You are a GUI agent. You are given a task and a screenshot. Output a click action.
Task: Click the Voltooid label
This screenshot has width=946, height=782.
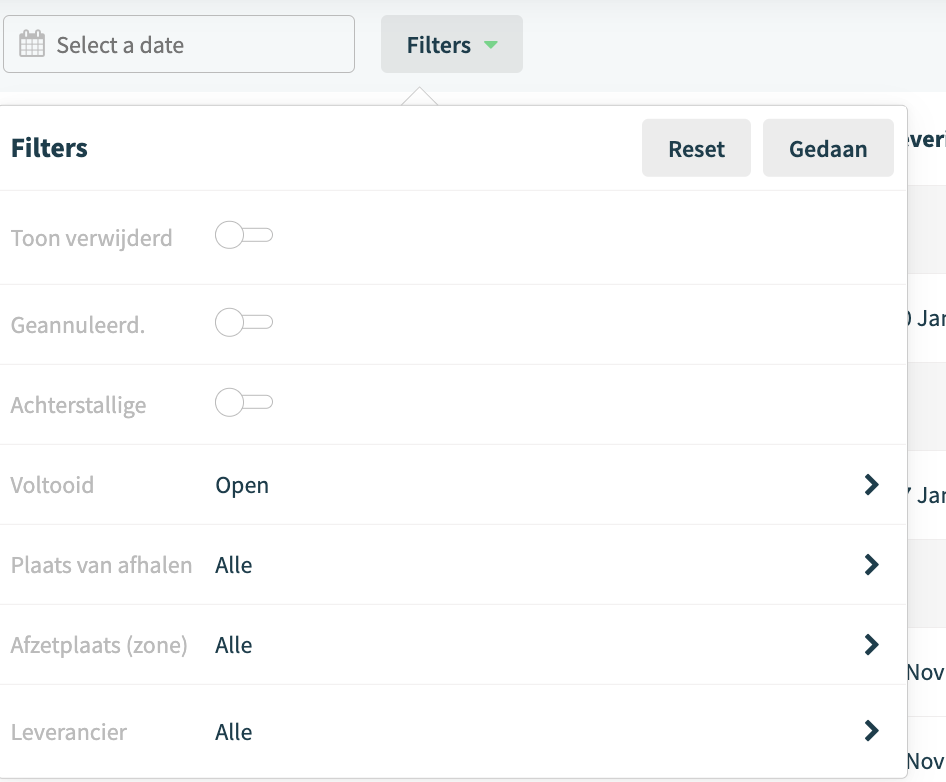[52, 485]
